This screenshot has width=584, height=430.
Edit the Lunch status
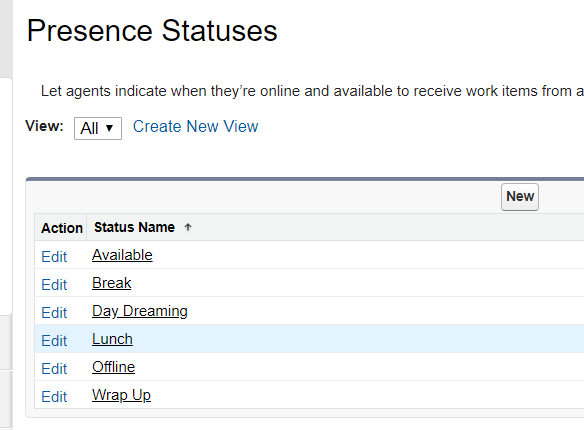(54, 341)
